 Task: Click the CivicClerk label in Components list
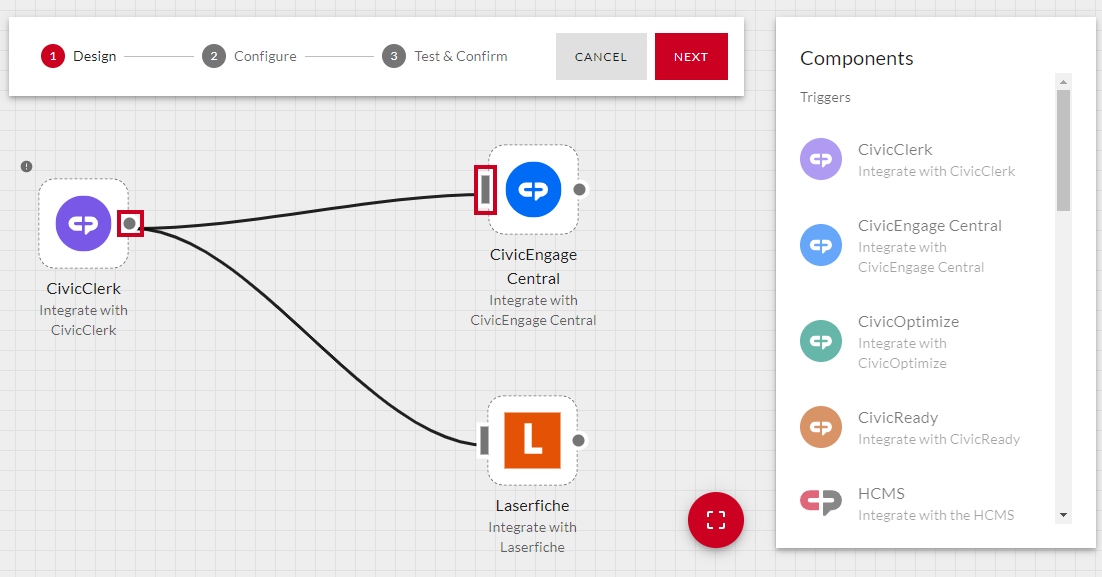pos(895,150)
